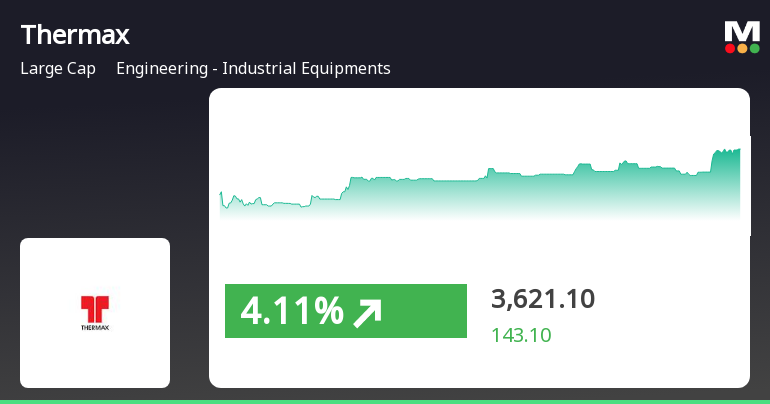
Task: Click the green dot under the M logo
Action: click(754, 48)
